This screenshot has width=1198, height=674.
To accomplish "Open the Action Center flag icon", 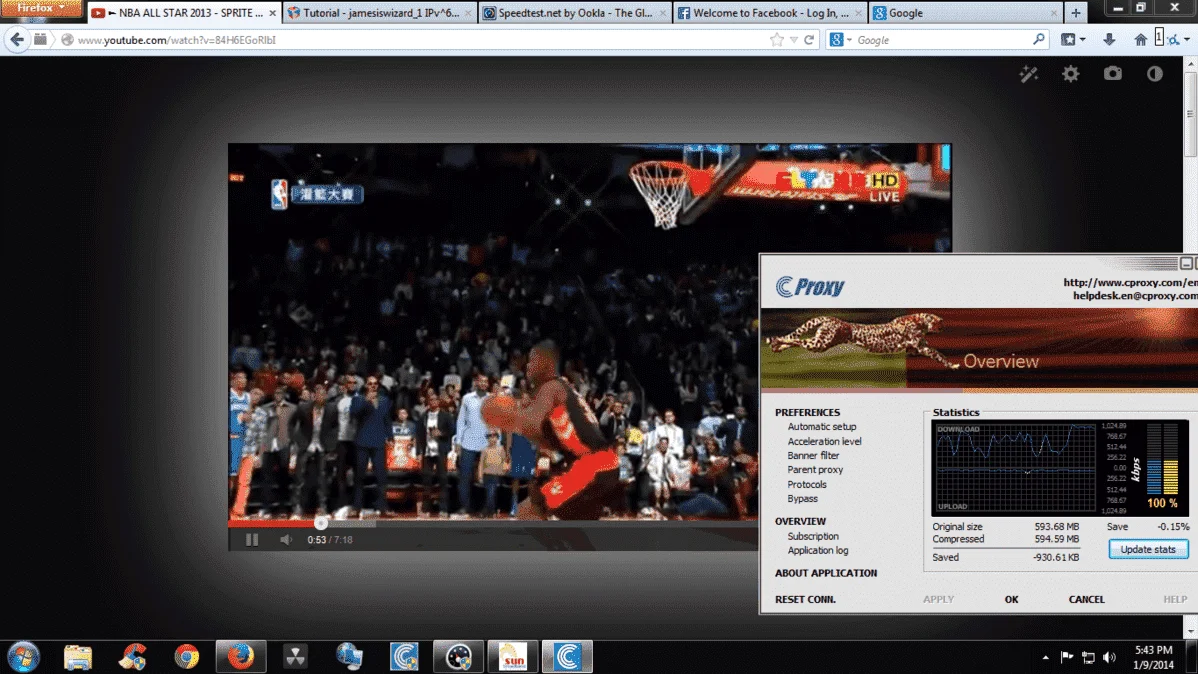I will pyautogui.click(x=1067, y=657).
